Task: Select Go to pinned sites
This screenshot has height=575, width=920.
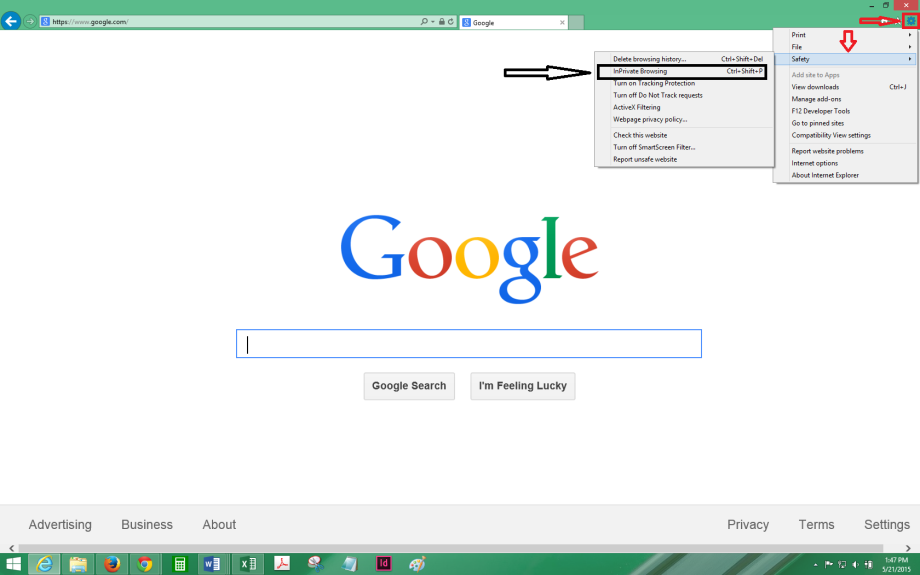Action: pyautogui.click(x=845, y=123)
